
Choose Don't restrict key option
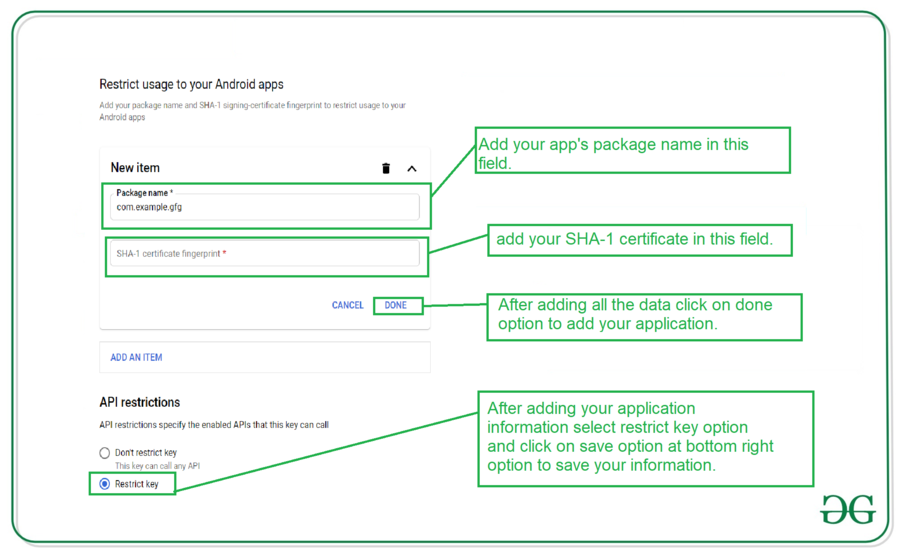pyautogui.click(x=104, y=453)
